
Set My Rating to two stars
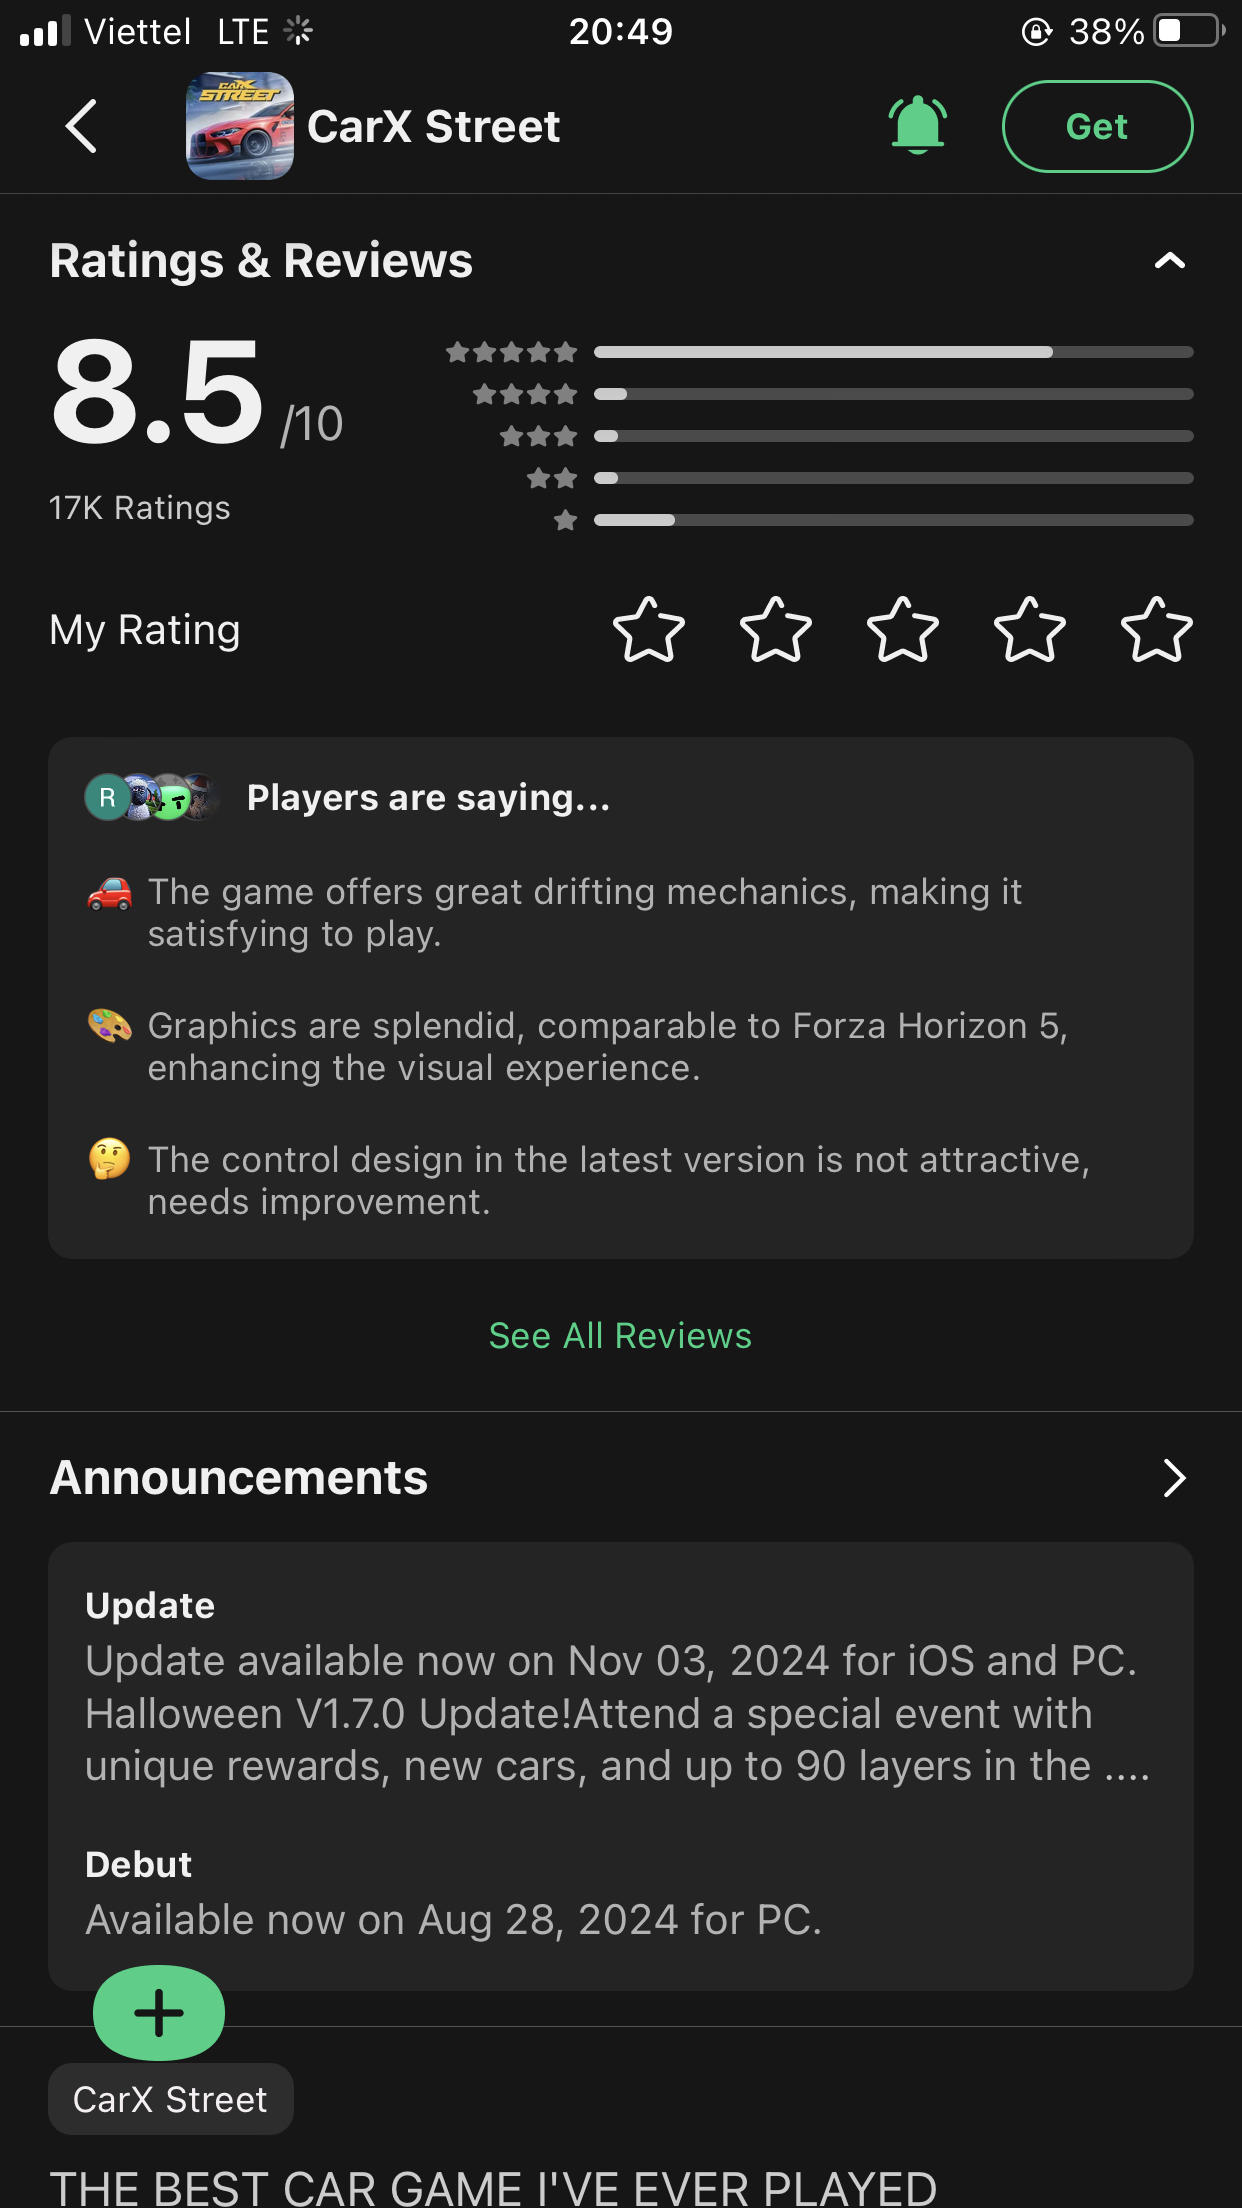pyautogui.click(x=776, y=631)
